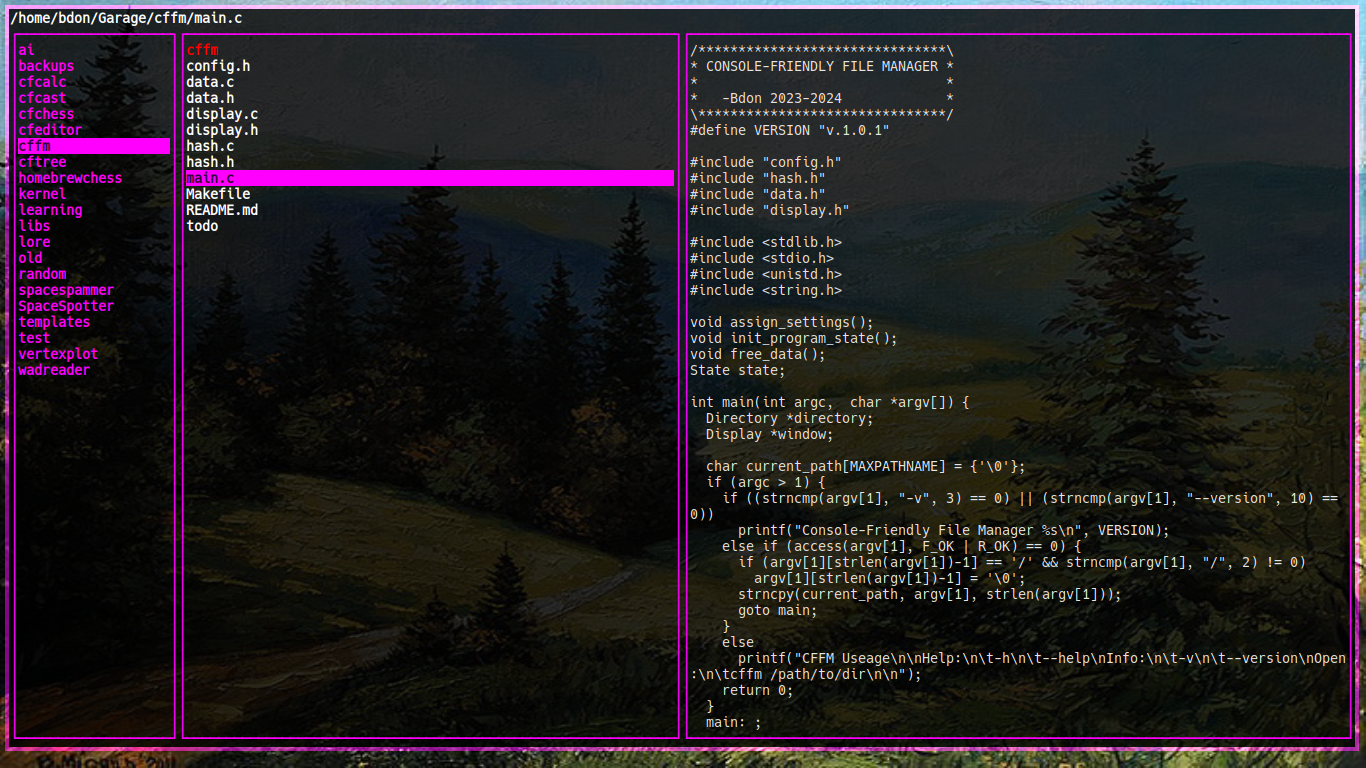Open the Makefile entry
This screenshot has width=1366, height=768.
tap(218, 194)
